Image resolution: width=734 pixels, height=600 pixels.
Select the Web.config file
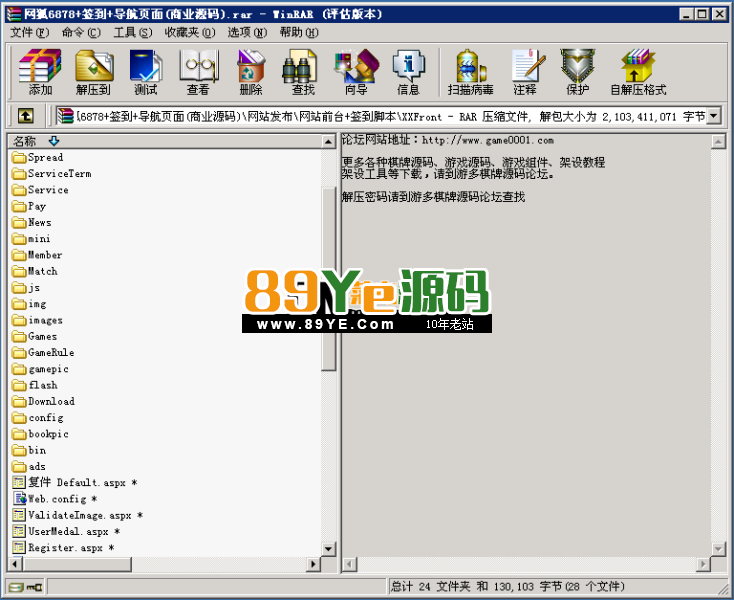[55, 499]
